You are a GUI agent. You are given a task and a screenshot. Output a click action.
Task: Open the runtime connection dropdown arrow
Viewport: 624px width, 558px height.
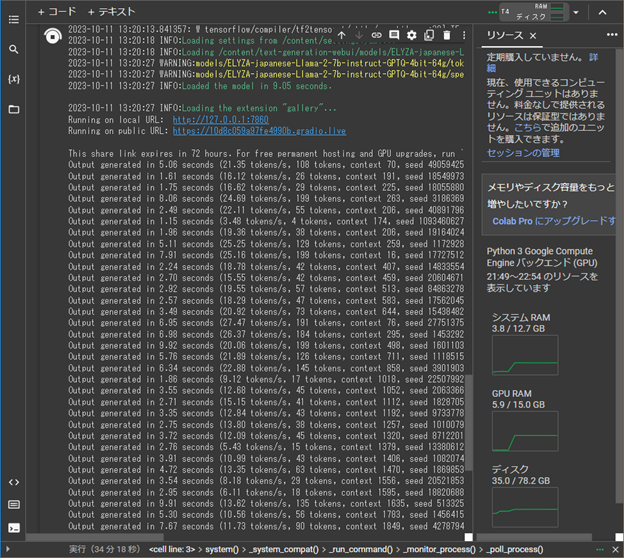(576, 13)
